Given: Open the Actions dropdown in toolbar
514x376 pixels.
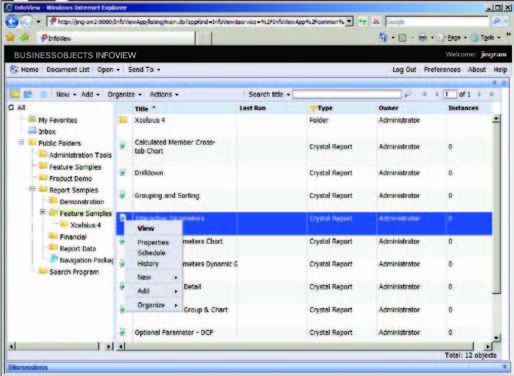Looking at the screenshot, I should [164, 95].
